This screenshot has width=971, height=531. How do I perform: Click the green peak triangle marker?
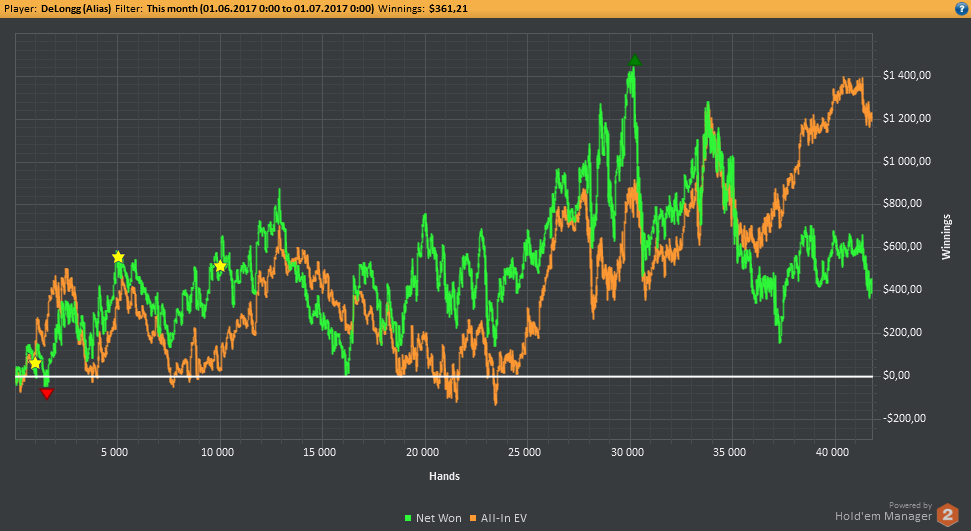634,61
